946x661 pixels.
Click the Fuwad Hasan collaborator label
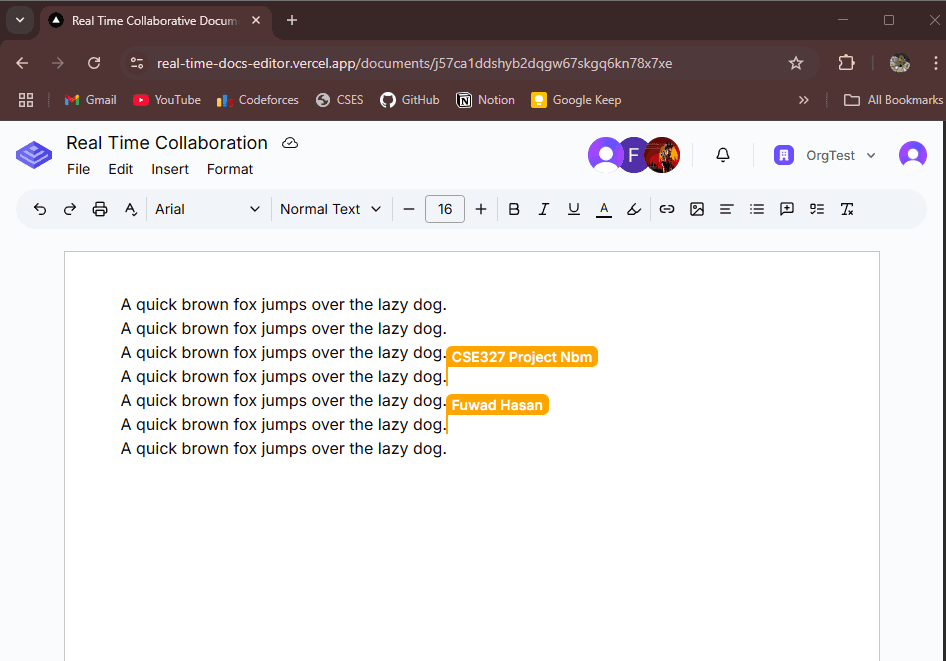[x=497, y=404]
